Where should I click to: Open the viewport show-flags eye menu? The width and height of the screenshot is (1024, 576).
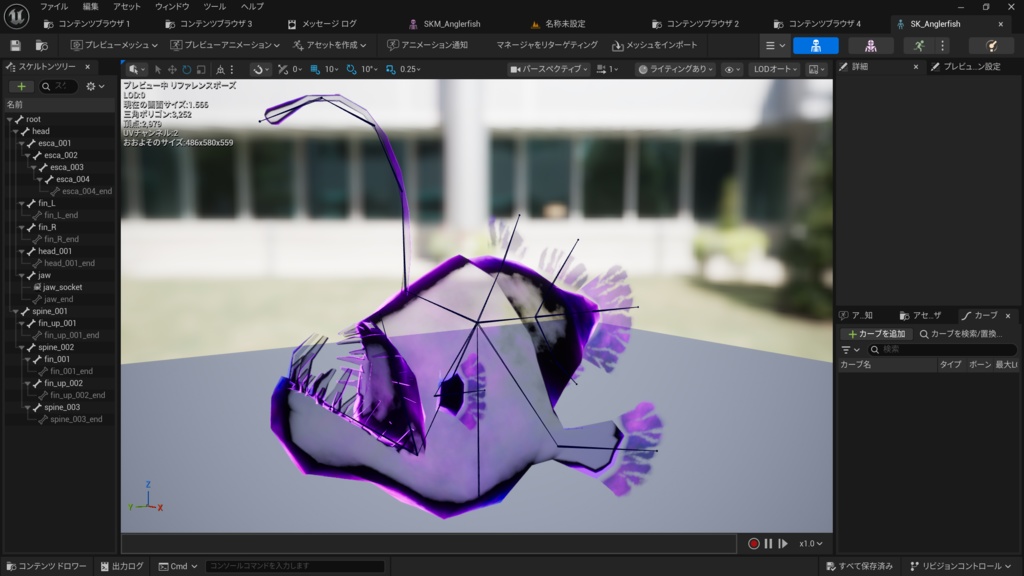pyautogui.click(x=731, y=69)
